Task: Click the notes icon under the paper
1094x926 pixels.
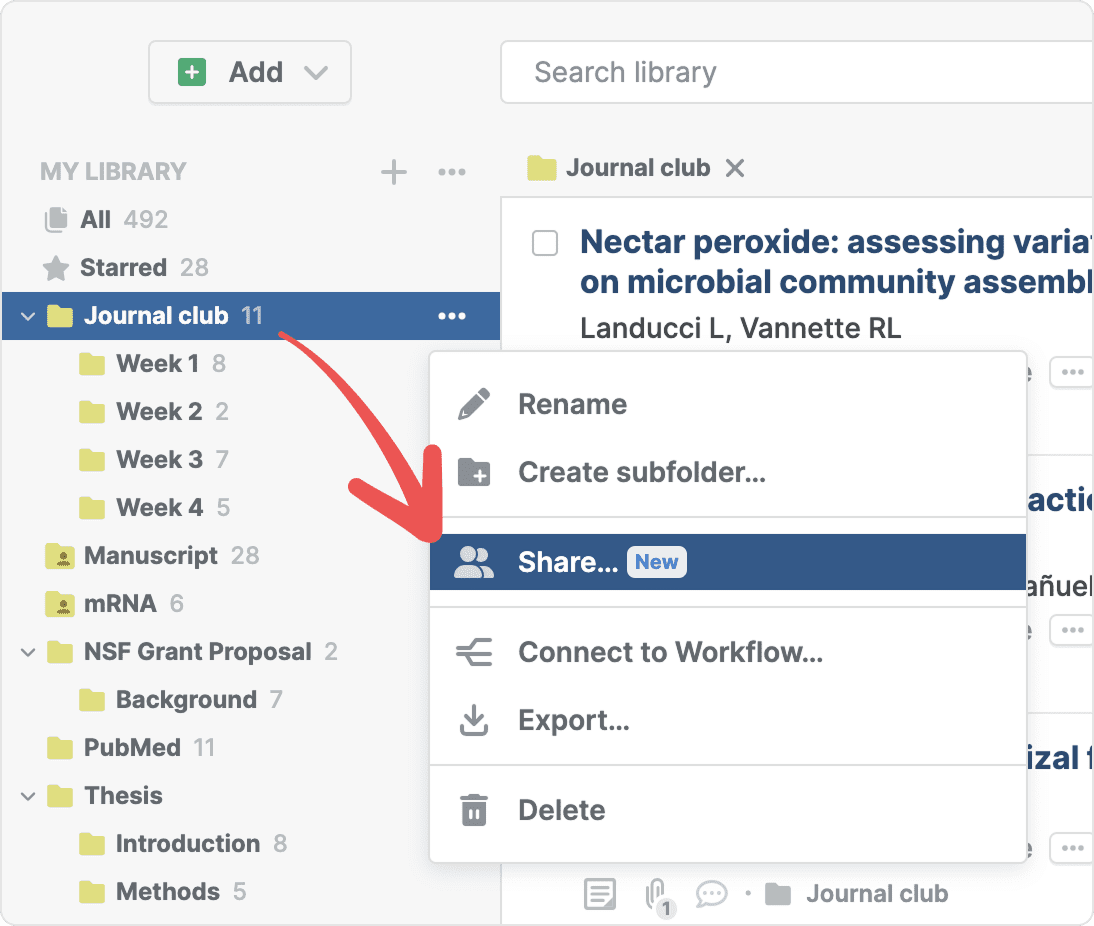Action: click(x=600, y=894)
